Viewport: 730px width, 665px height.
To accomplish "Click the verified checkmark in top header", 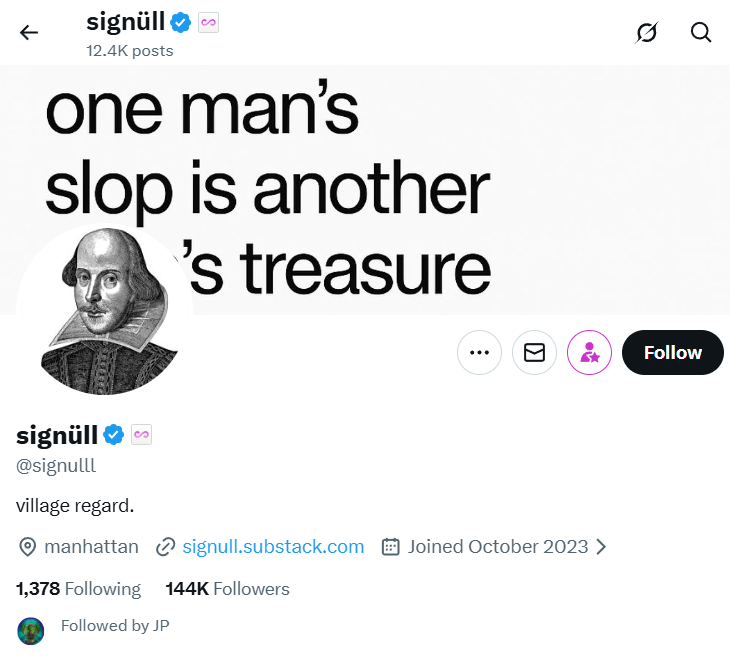I will point(181,22).
